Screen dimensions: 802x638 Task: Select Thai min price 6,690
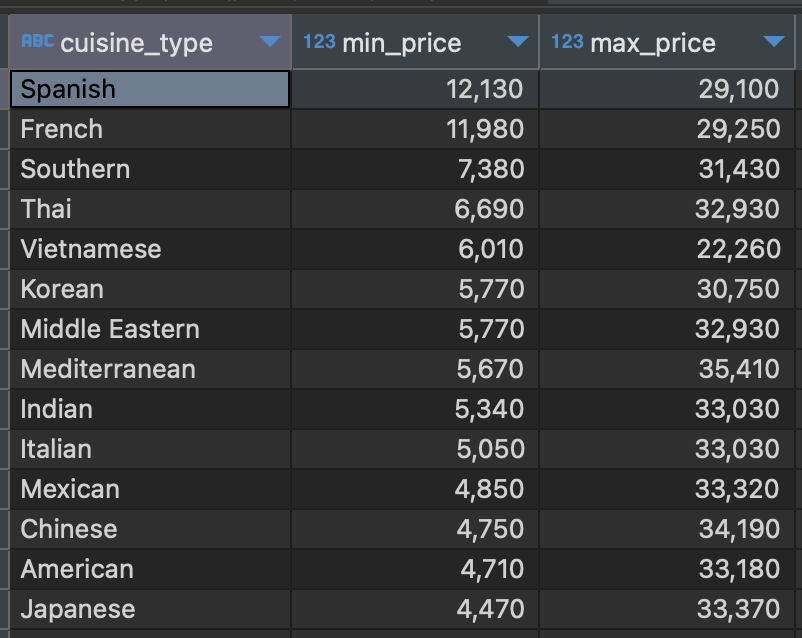(491, 209)
